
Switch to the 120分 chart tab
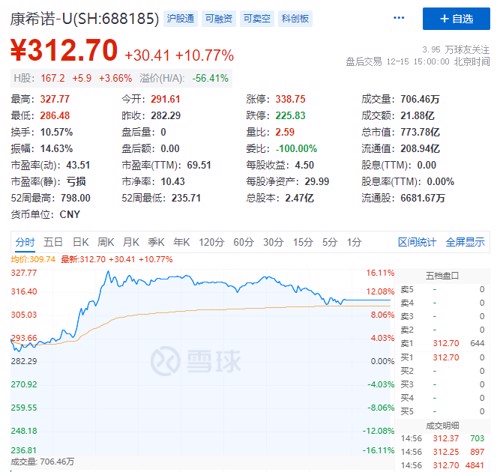[212, 242]
